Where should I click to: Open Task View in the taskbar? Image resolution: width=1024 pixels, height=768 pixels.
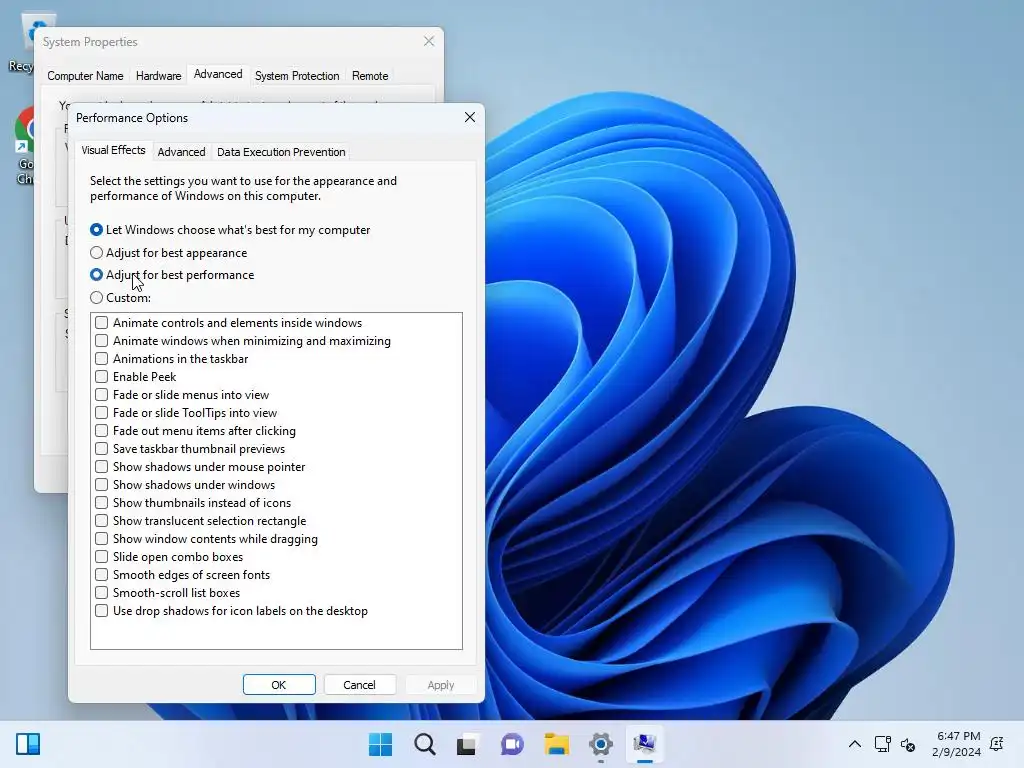click(468, 744)
